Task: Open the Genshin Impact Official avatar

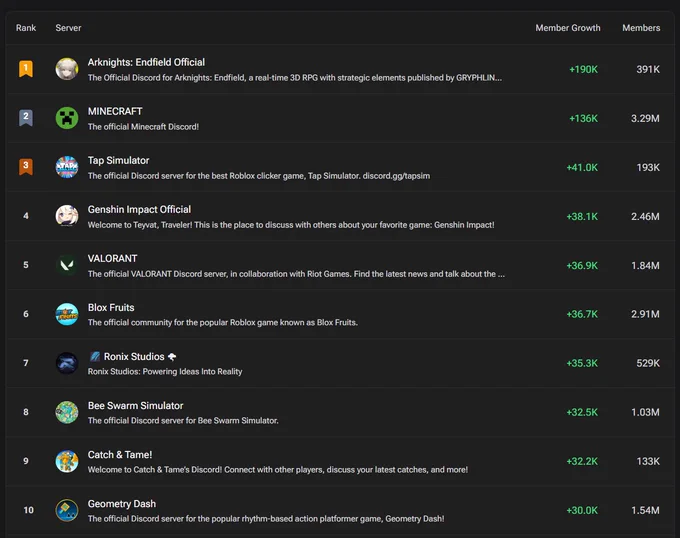Action: 67,216
